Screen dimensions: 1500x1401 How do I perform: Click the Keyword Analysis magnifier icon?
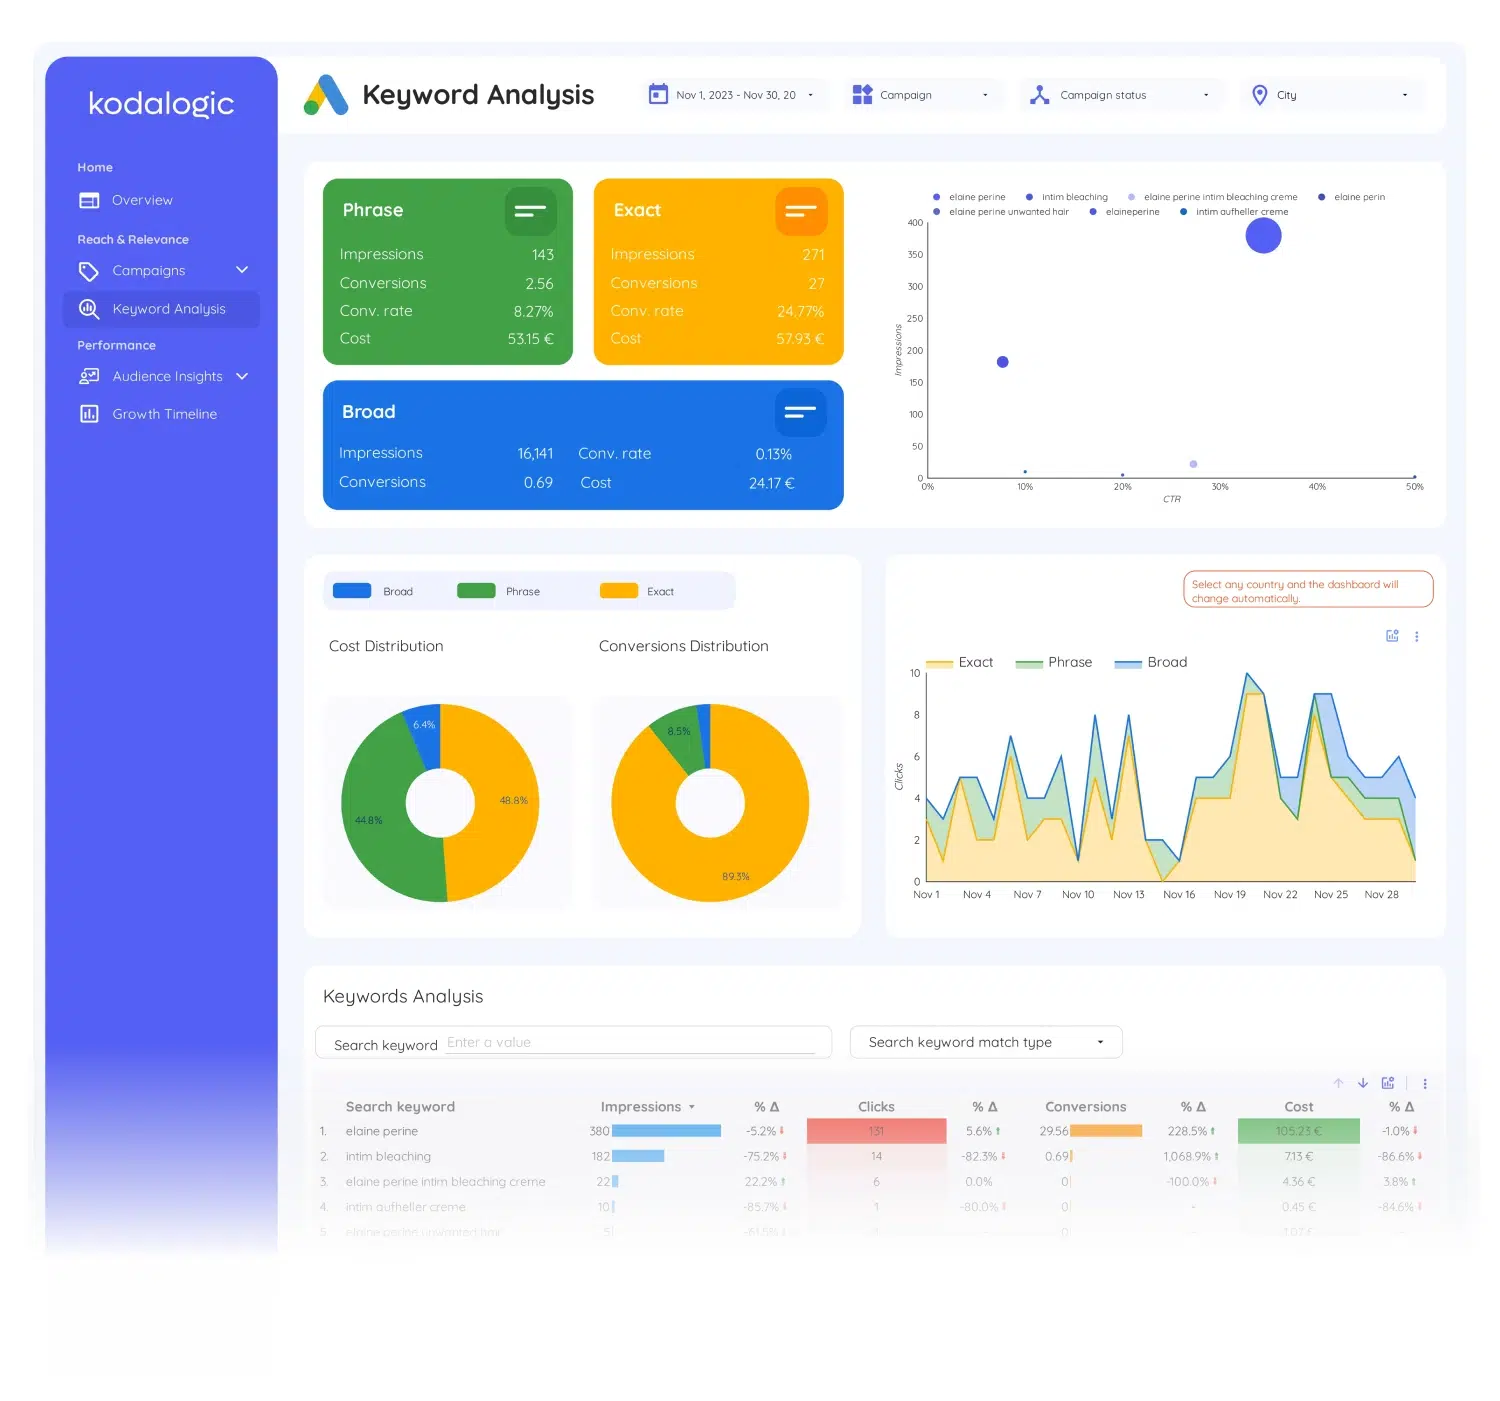tap(89, 309)
